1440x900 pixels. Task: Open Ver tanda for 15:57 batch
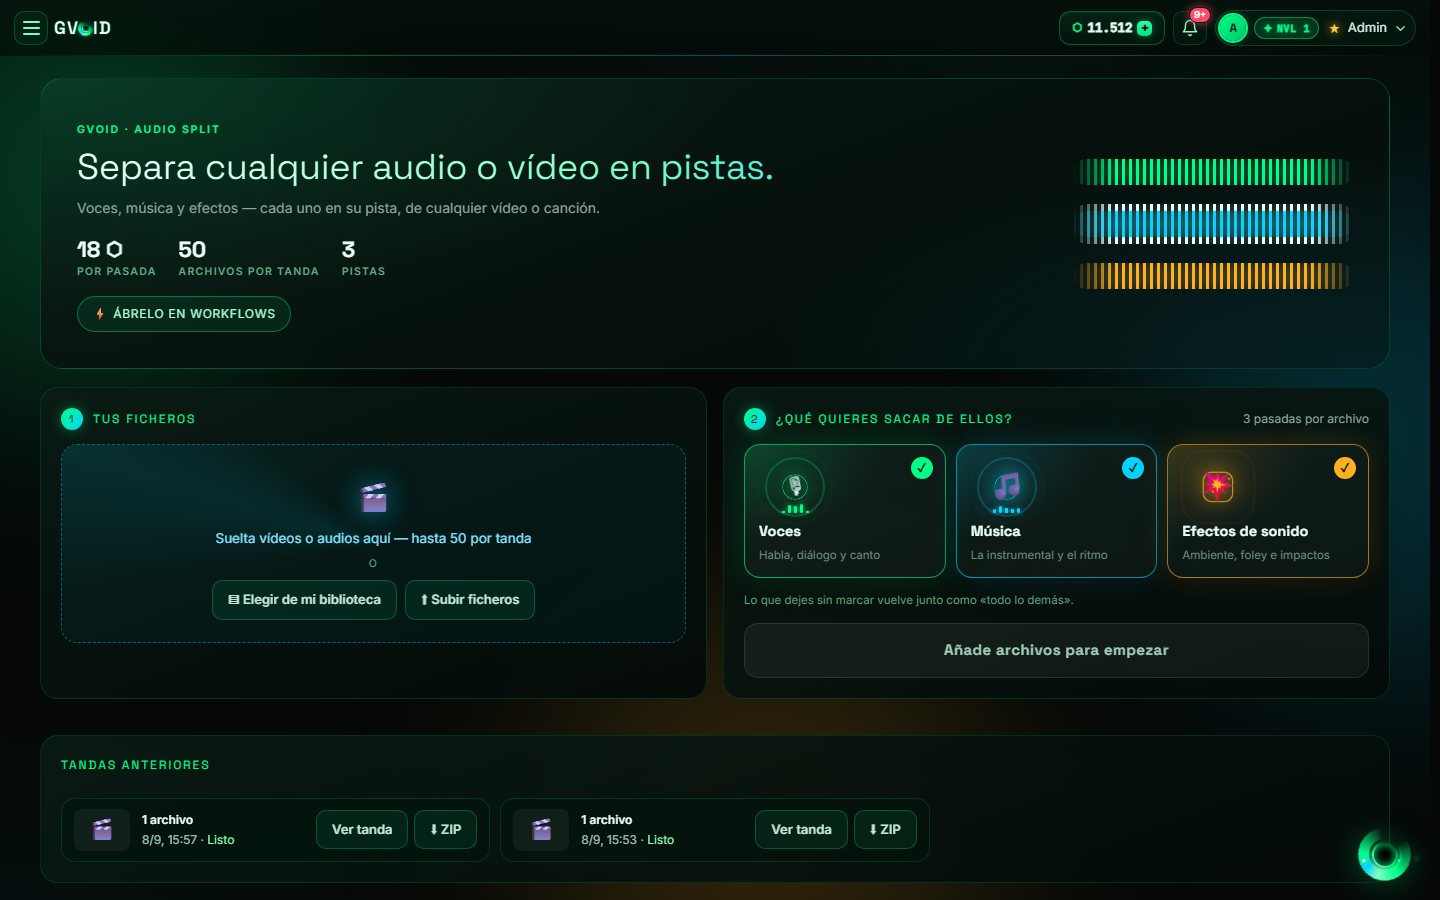(362, 830)
